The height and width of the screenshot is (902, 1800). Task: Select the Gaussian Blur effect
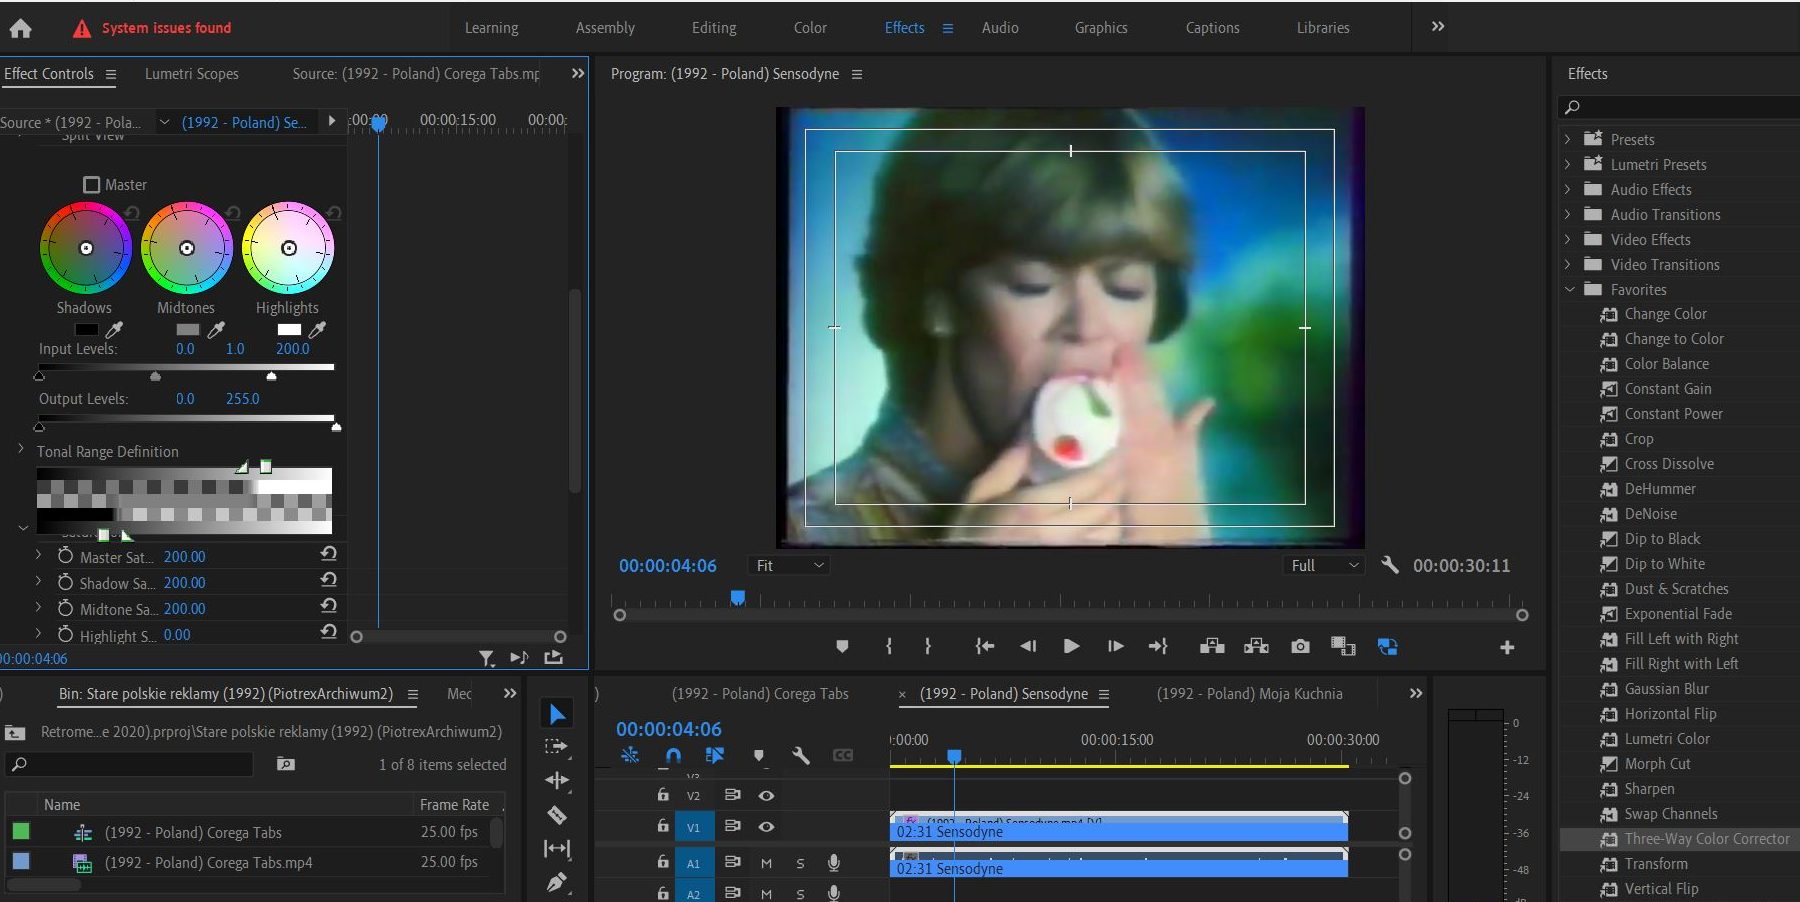(x=1666, y=689)
